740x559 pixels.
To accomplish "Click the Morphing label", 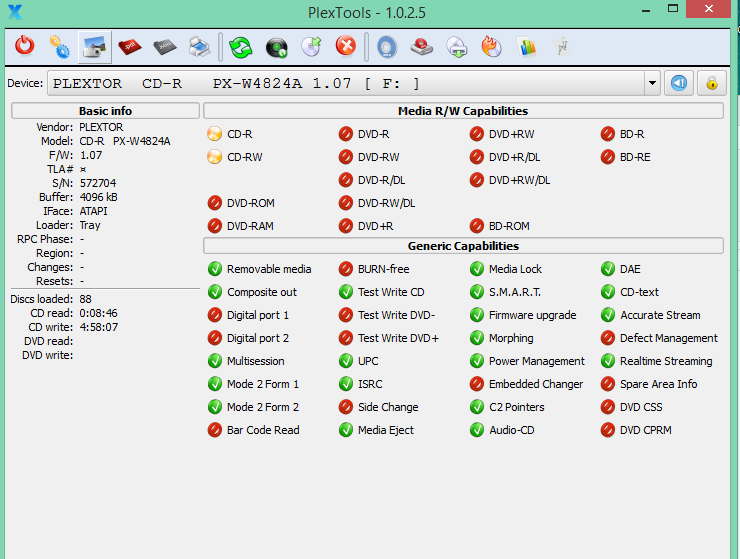I will point(511,339).
